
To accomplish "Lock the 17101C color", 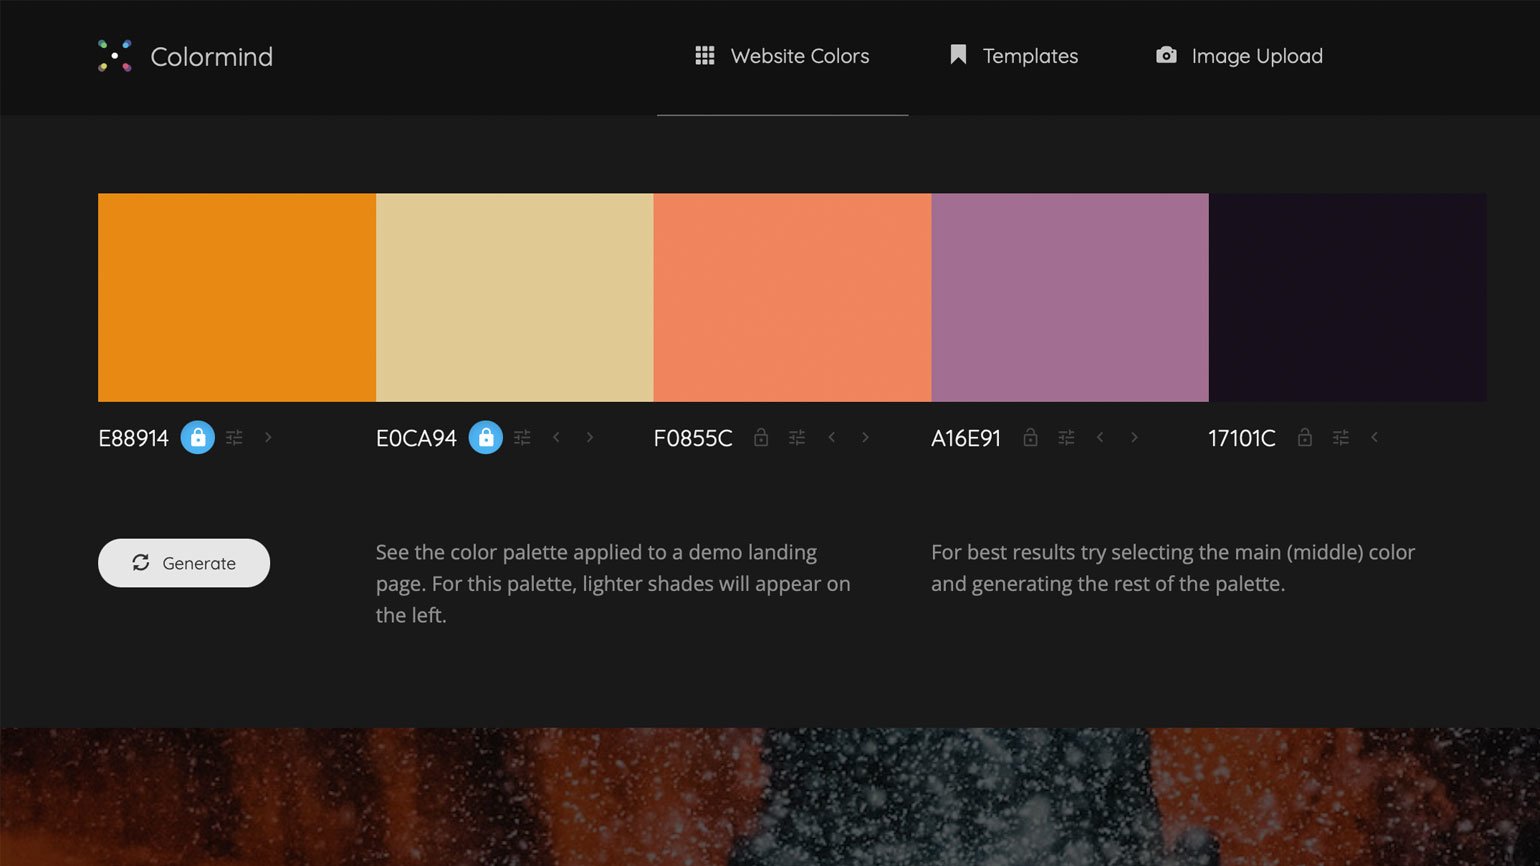I will (x=1305, y=437).
